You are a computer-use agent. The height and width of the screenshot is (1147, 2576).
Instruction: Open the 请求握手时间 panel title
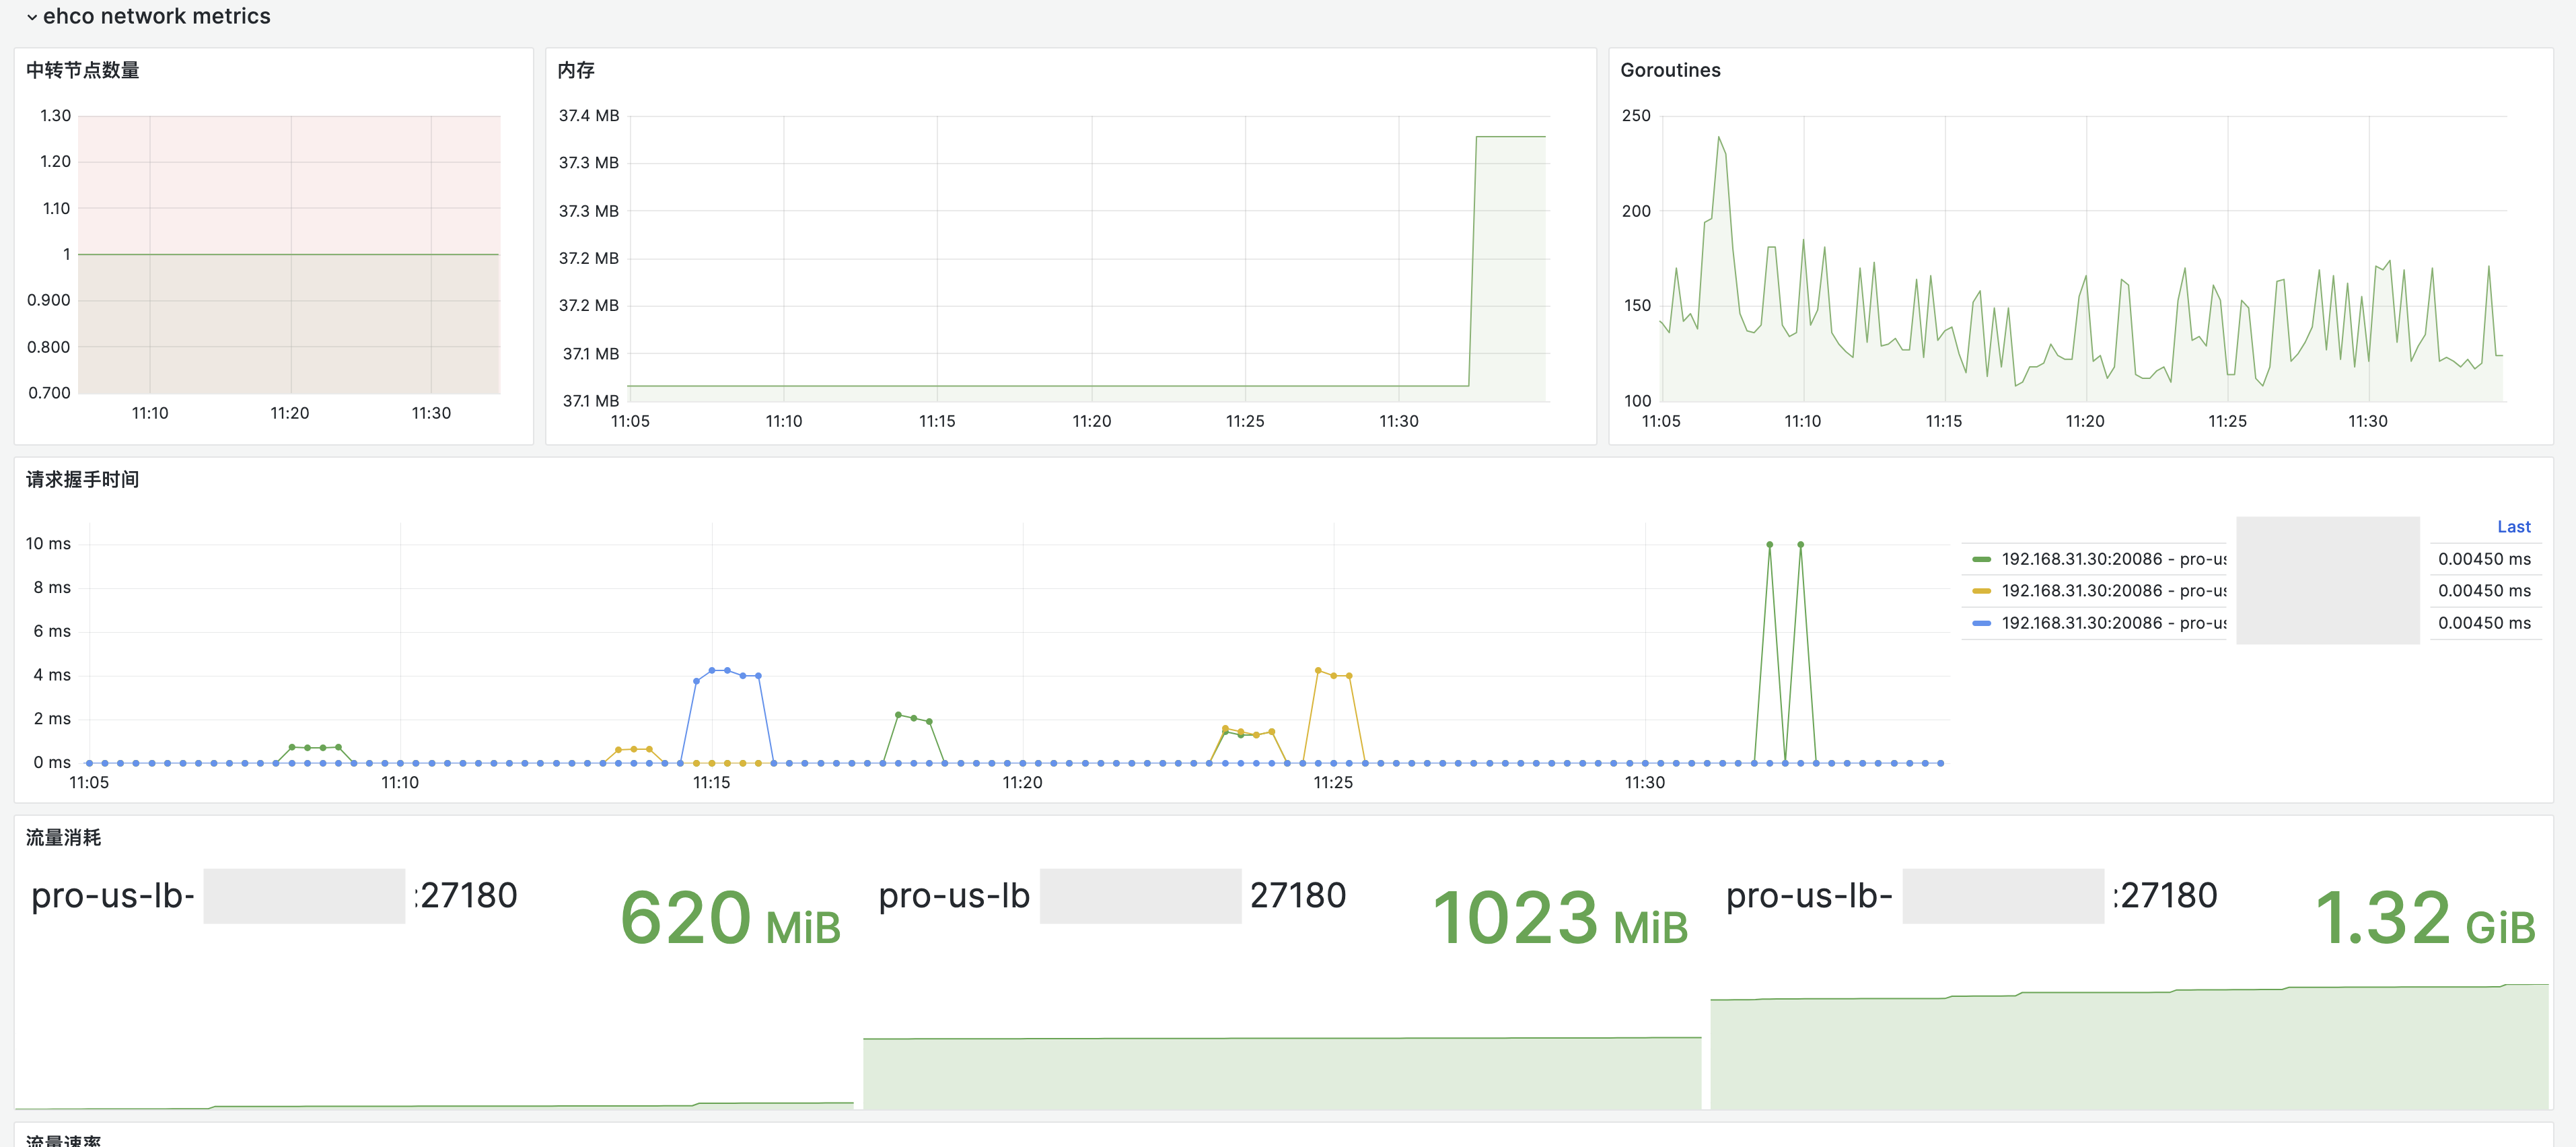click(x=83, y=479)
